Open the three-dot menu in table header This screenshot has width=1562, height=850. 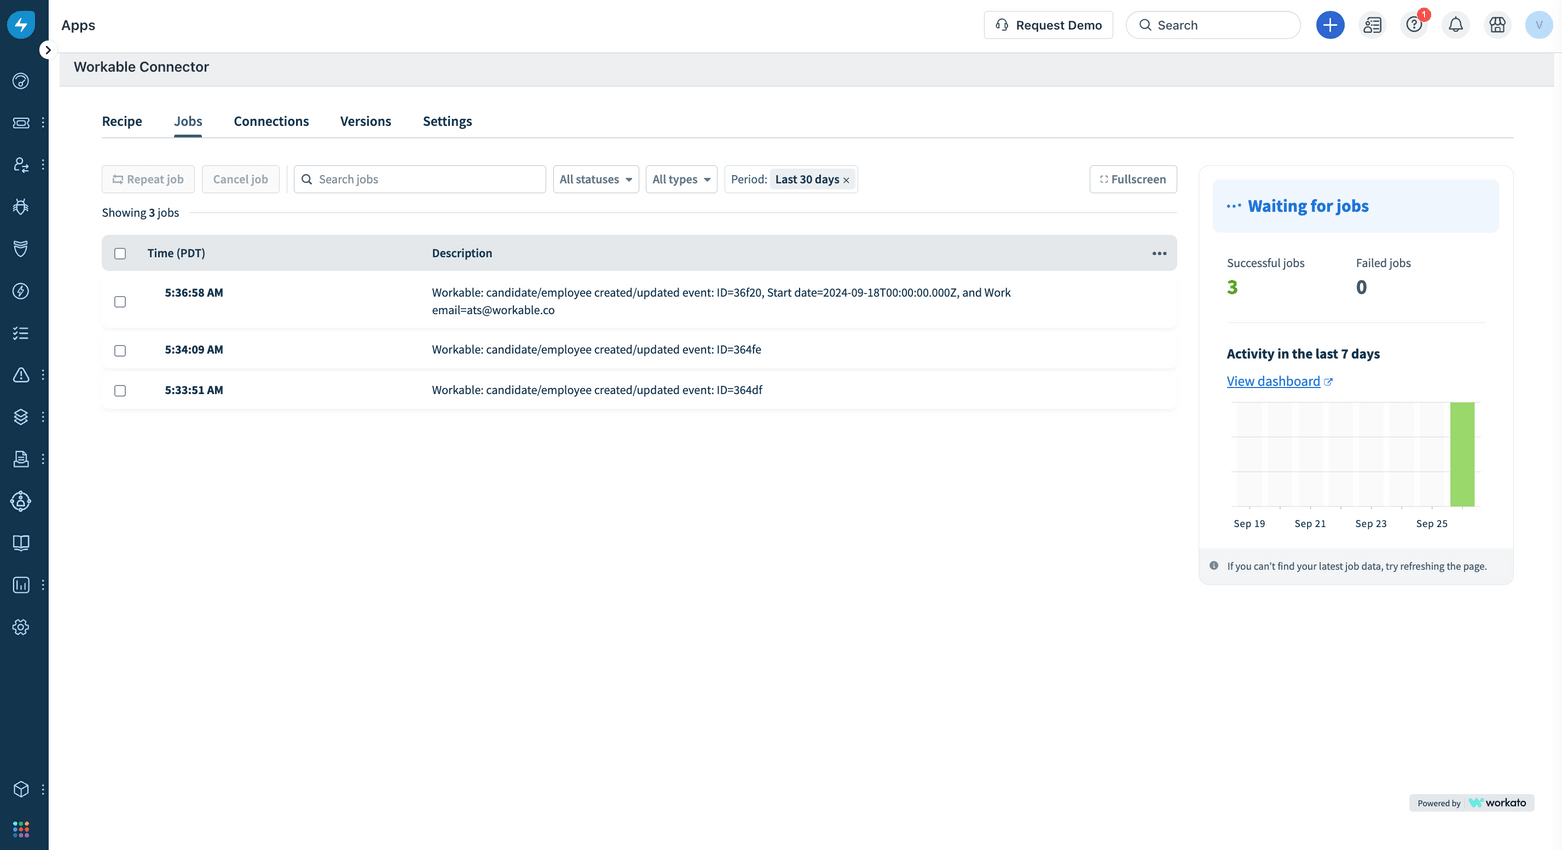click(x=1159, y=253)
